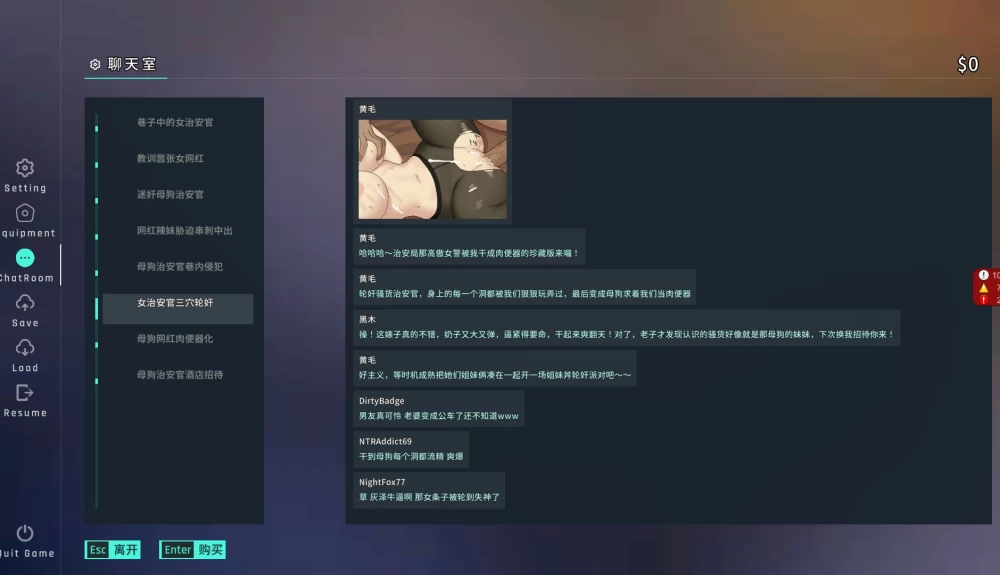Click the DirtyBadge chat message
Screen dimensions: 1000x575
tap(439, 409)
